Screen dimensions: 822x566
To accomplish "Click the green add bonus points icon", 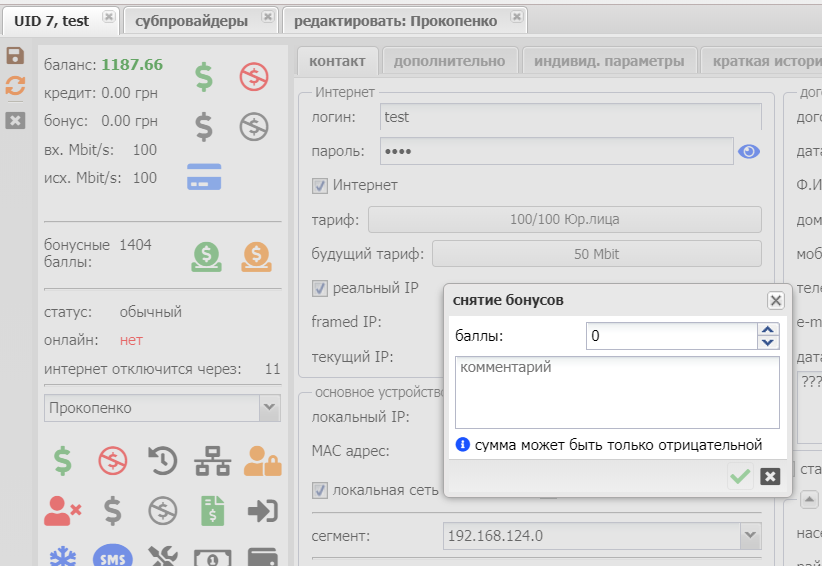I will coord(206,257).
